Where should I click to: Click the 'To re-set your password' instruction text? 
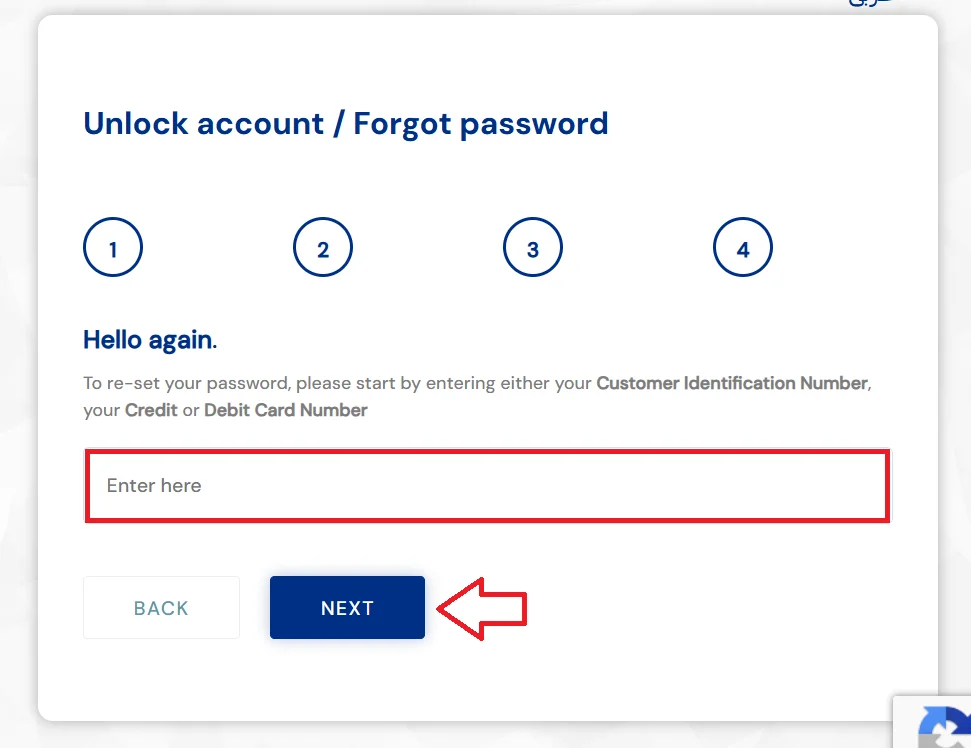(186, 383)
